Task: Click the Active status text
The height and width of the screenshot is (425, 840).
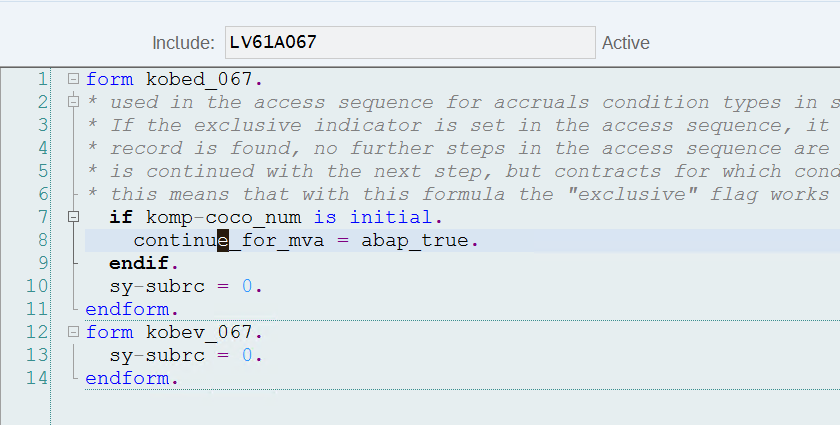Action: pos(625,43)
